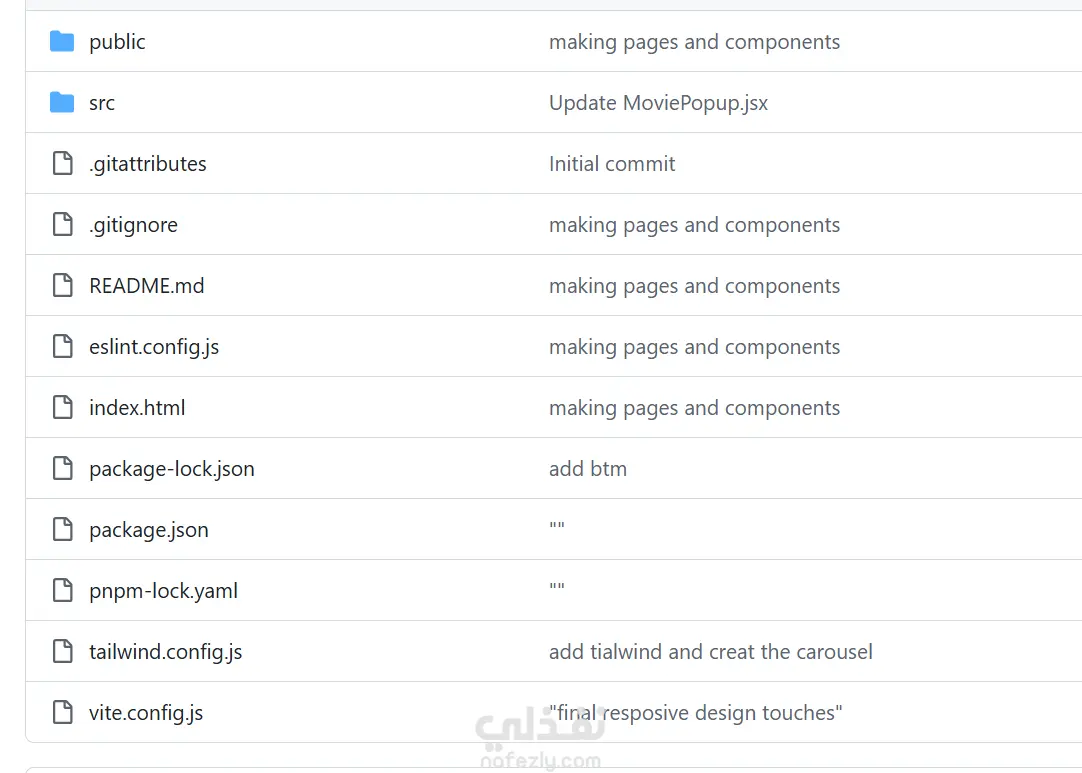
Task: Open the public folder
Action: point(117,42)
